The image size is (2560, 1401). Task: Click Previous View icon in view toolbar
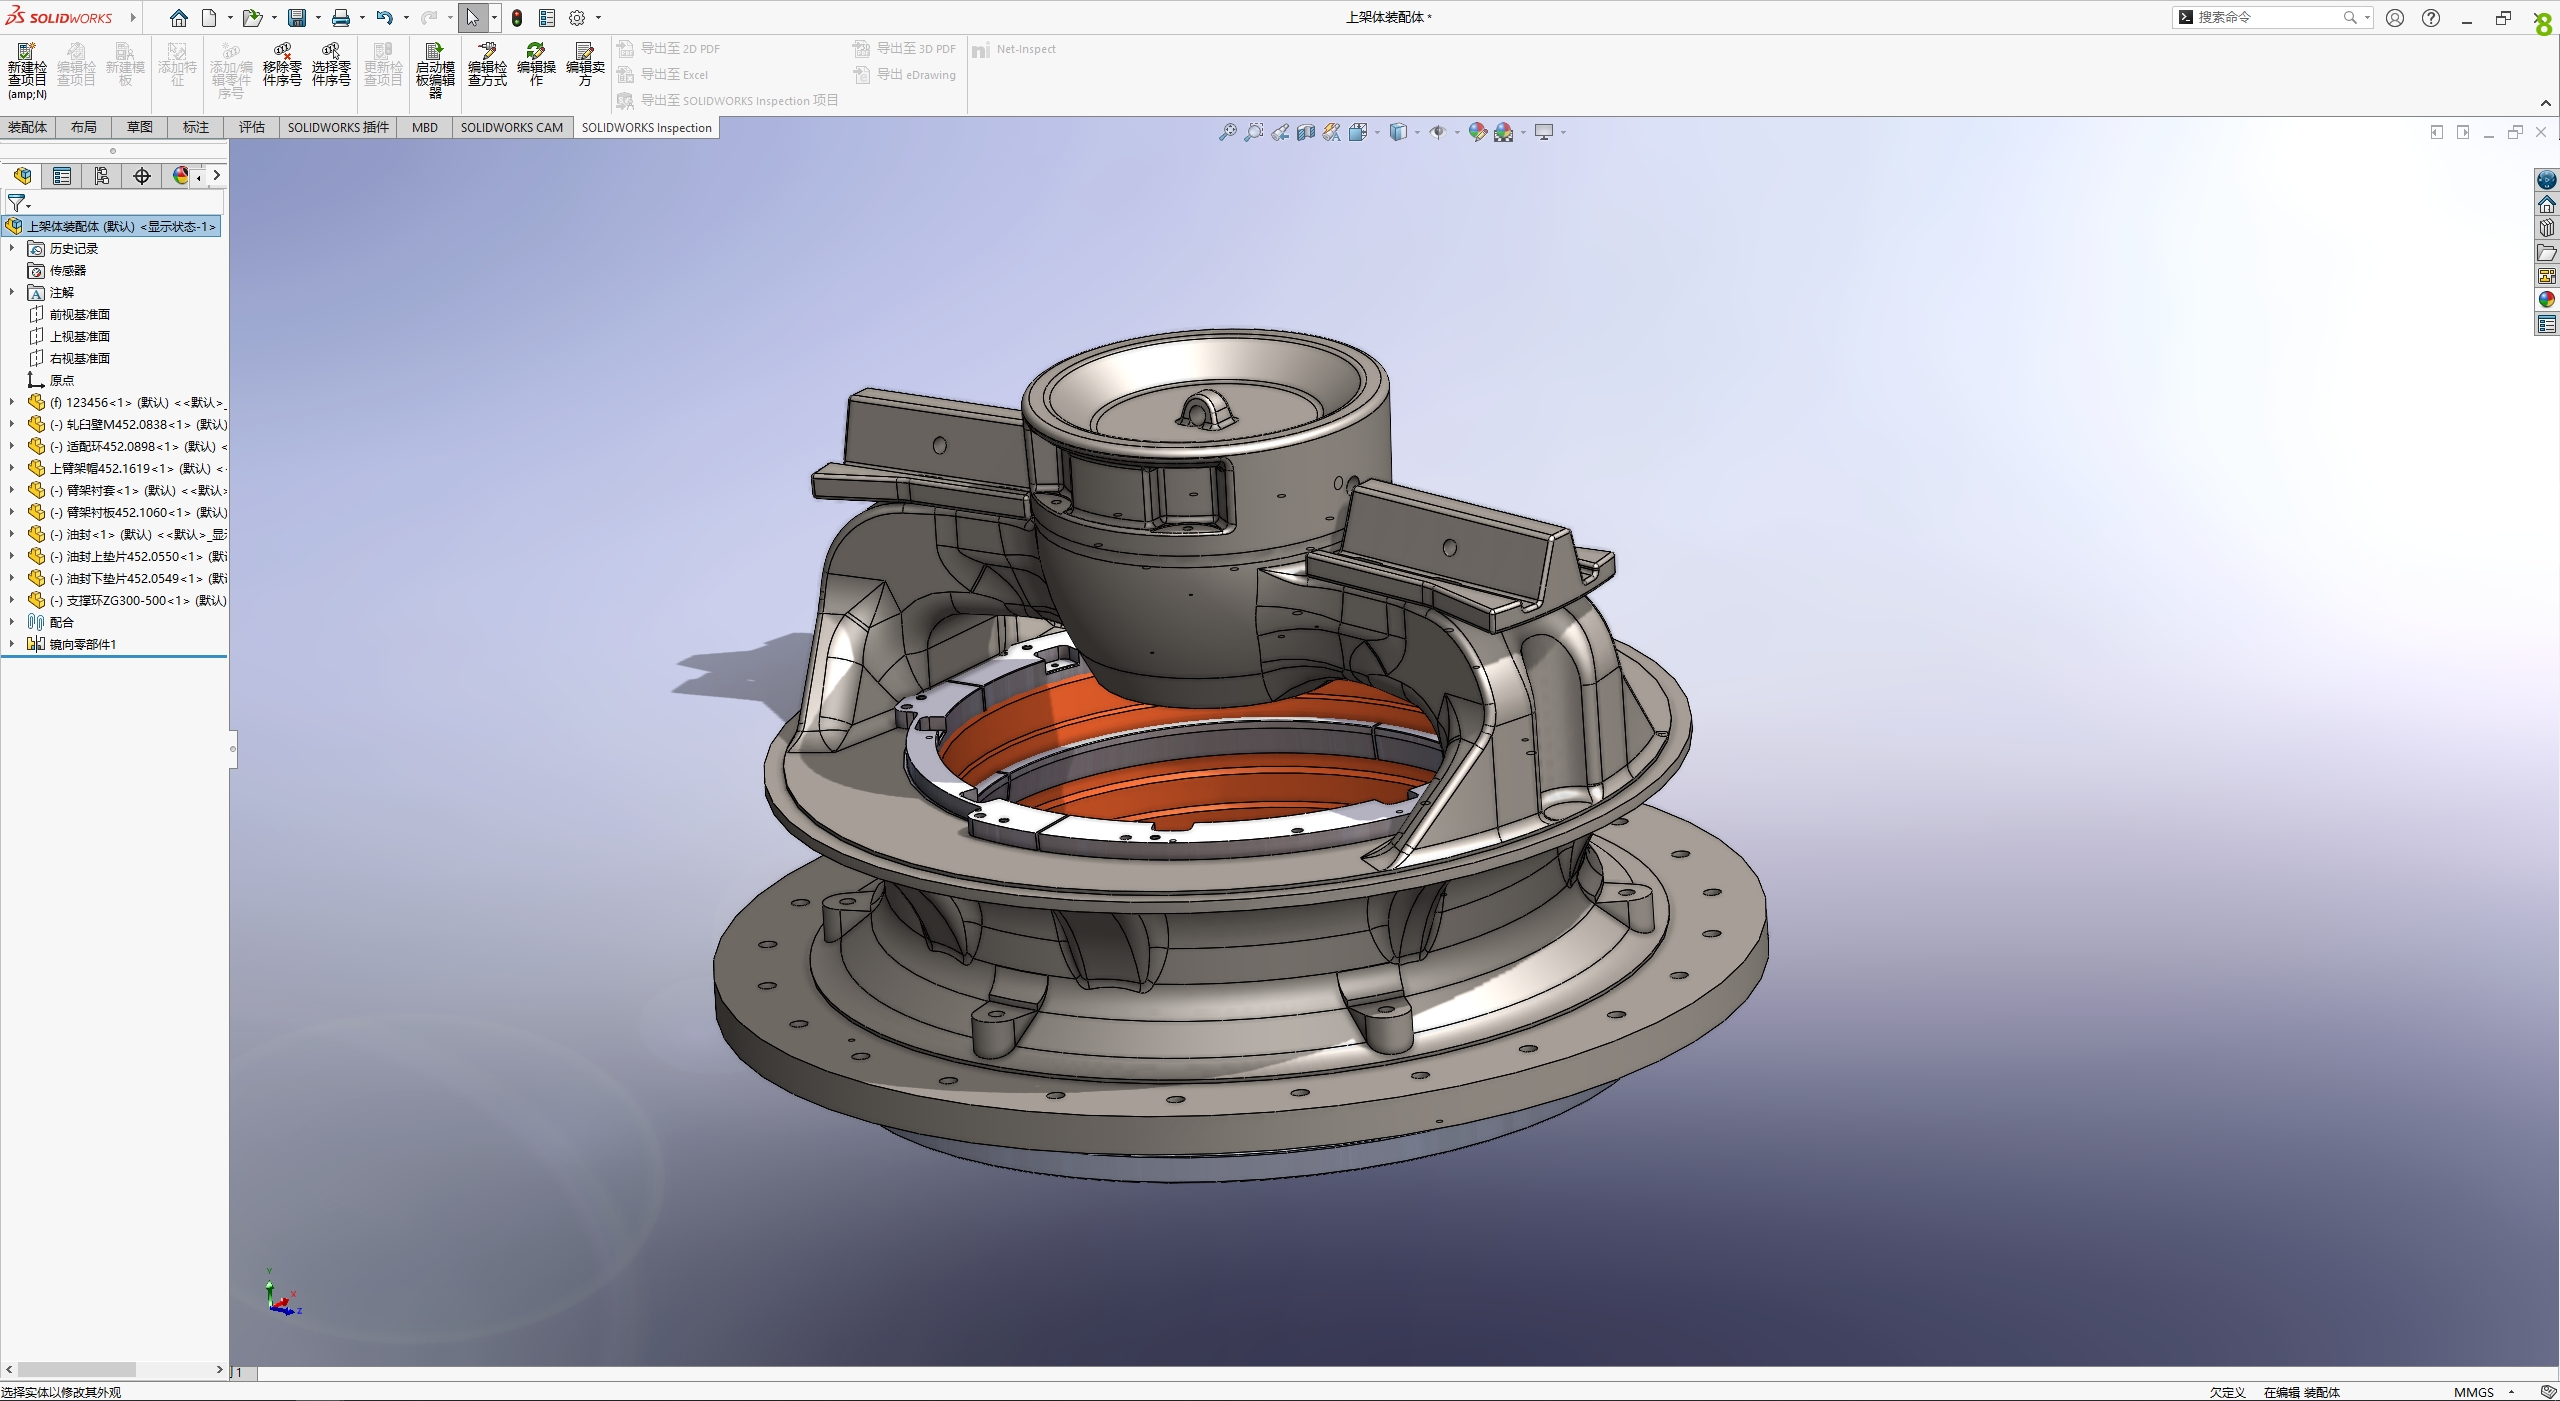click(1280, 132)
